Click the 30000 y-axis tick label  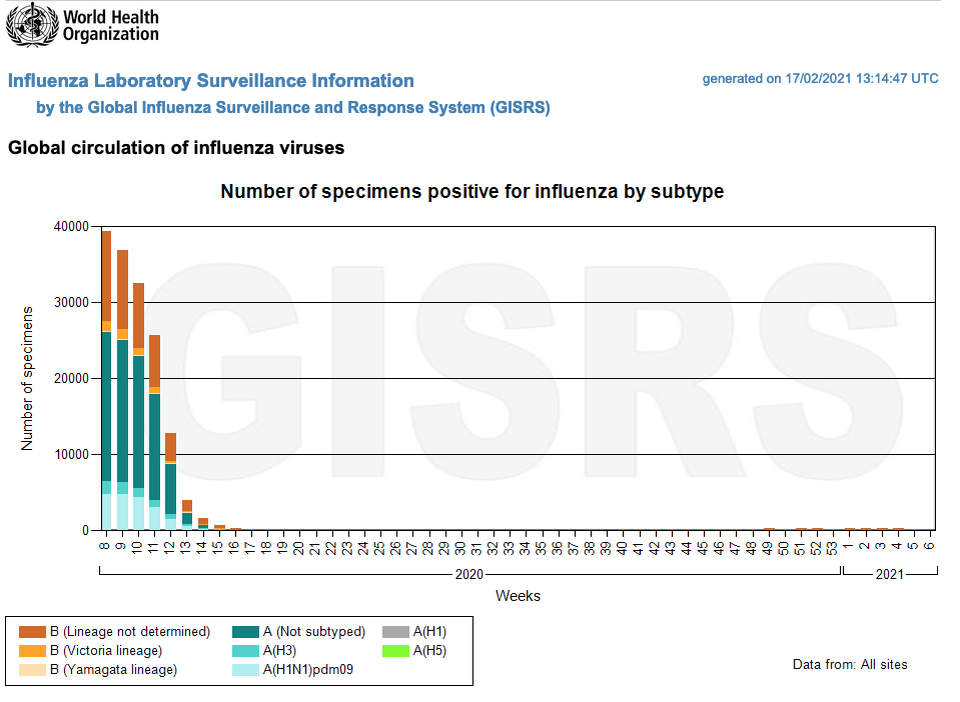tap(71, 302)
